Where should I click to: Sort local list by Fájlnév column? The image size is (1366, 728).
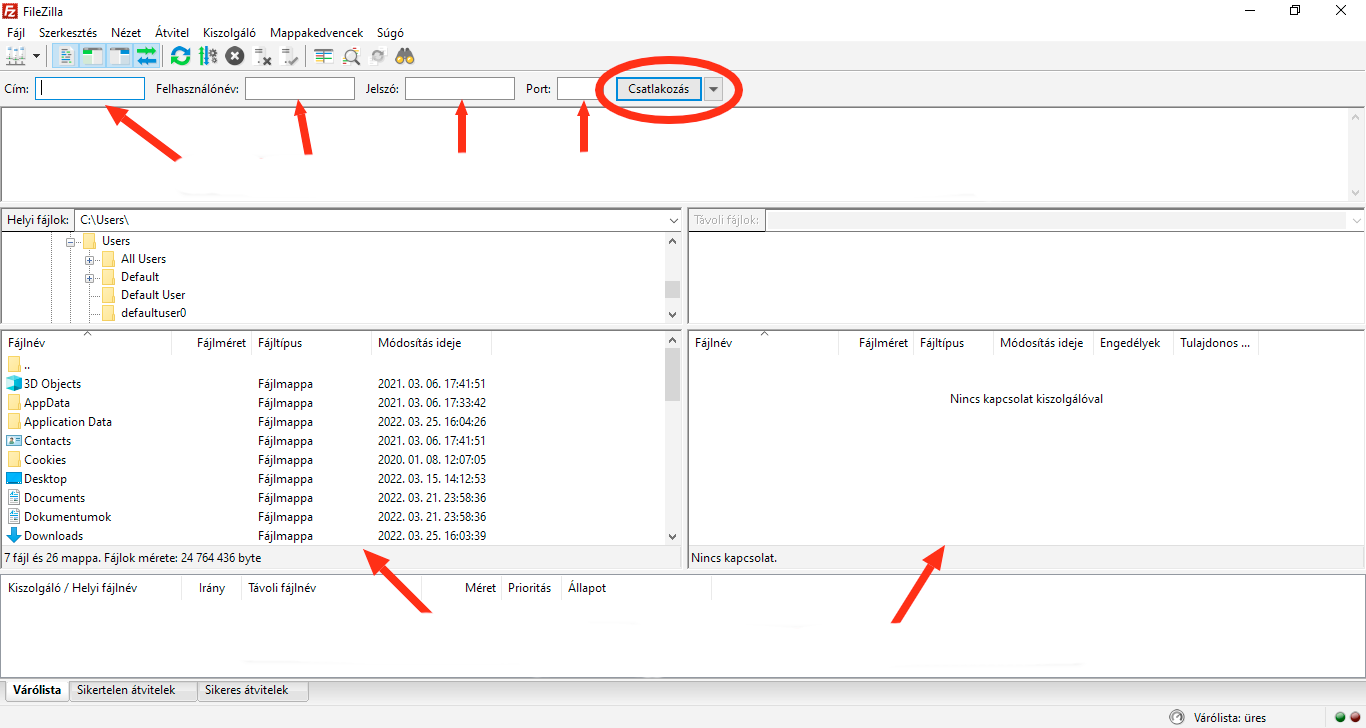point(87,343)
